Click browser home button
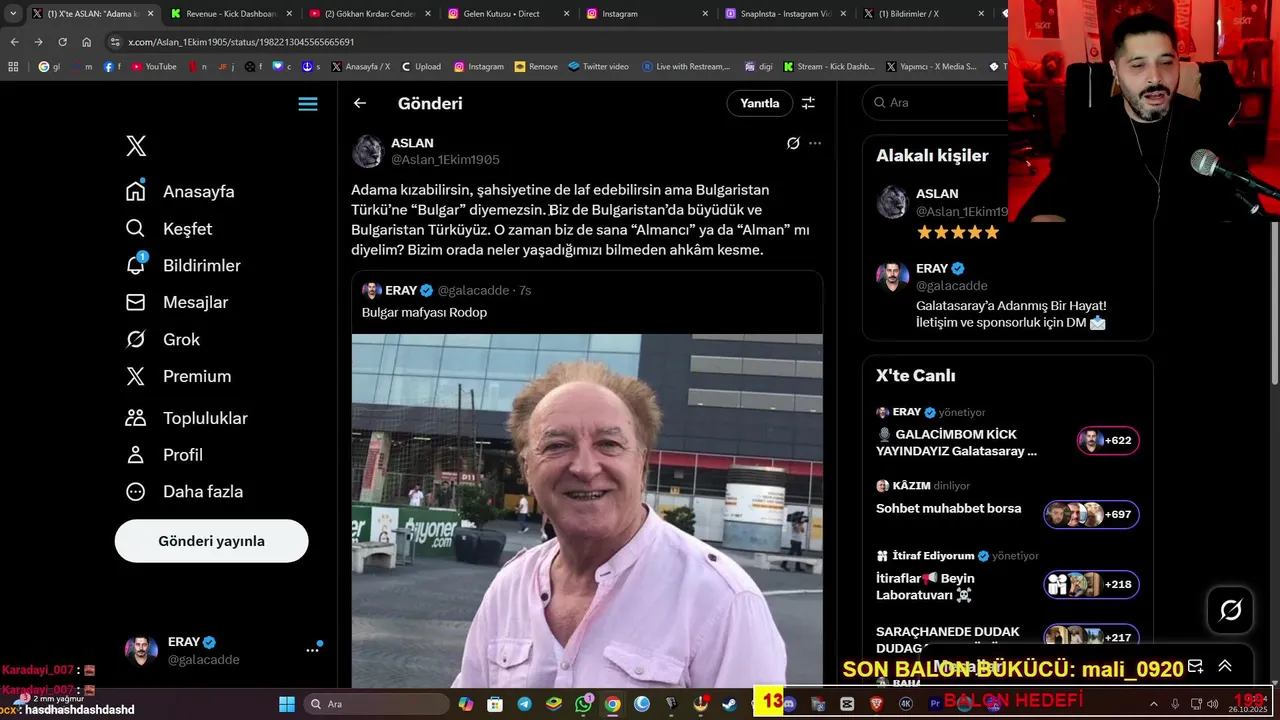 click(x=86, y=42)
